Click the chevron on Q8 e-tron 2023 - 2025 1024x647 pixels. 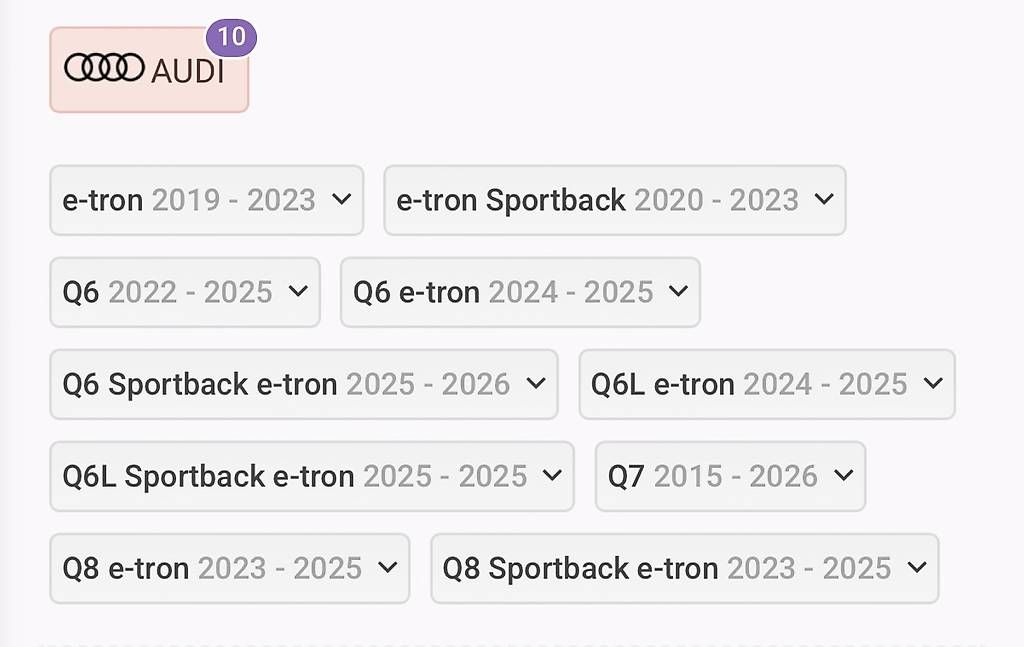coord(387,567)
